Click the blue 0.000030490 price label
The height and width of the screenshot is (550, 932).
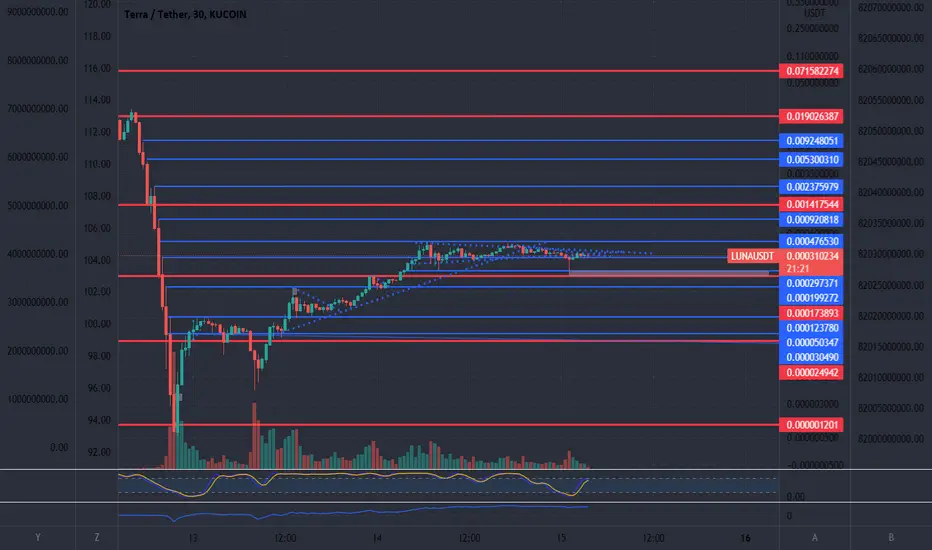(811, 357)
